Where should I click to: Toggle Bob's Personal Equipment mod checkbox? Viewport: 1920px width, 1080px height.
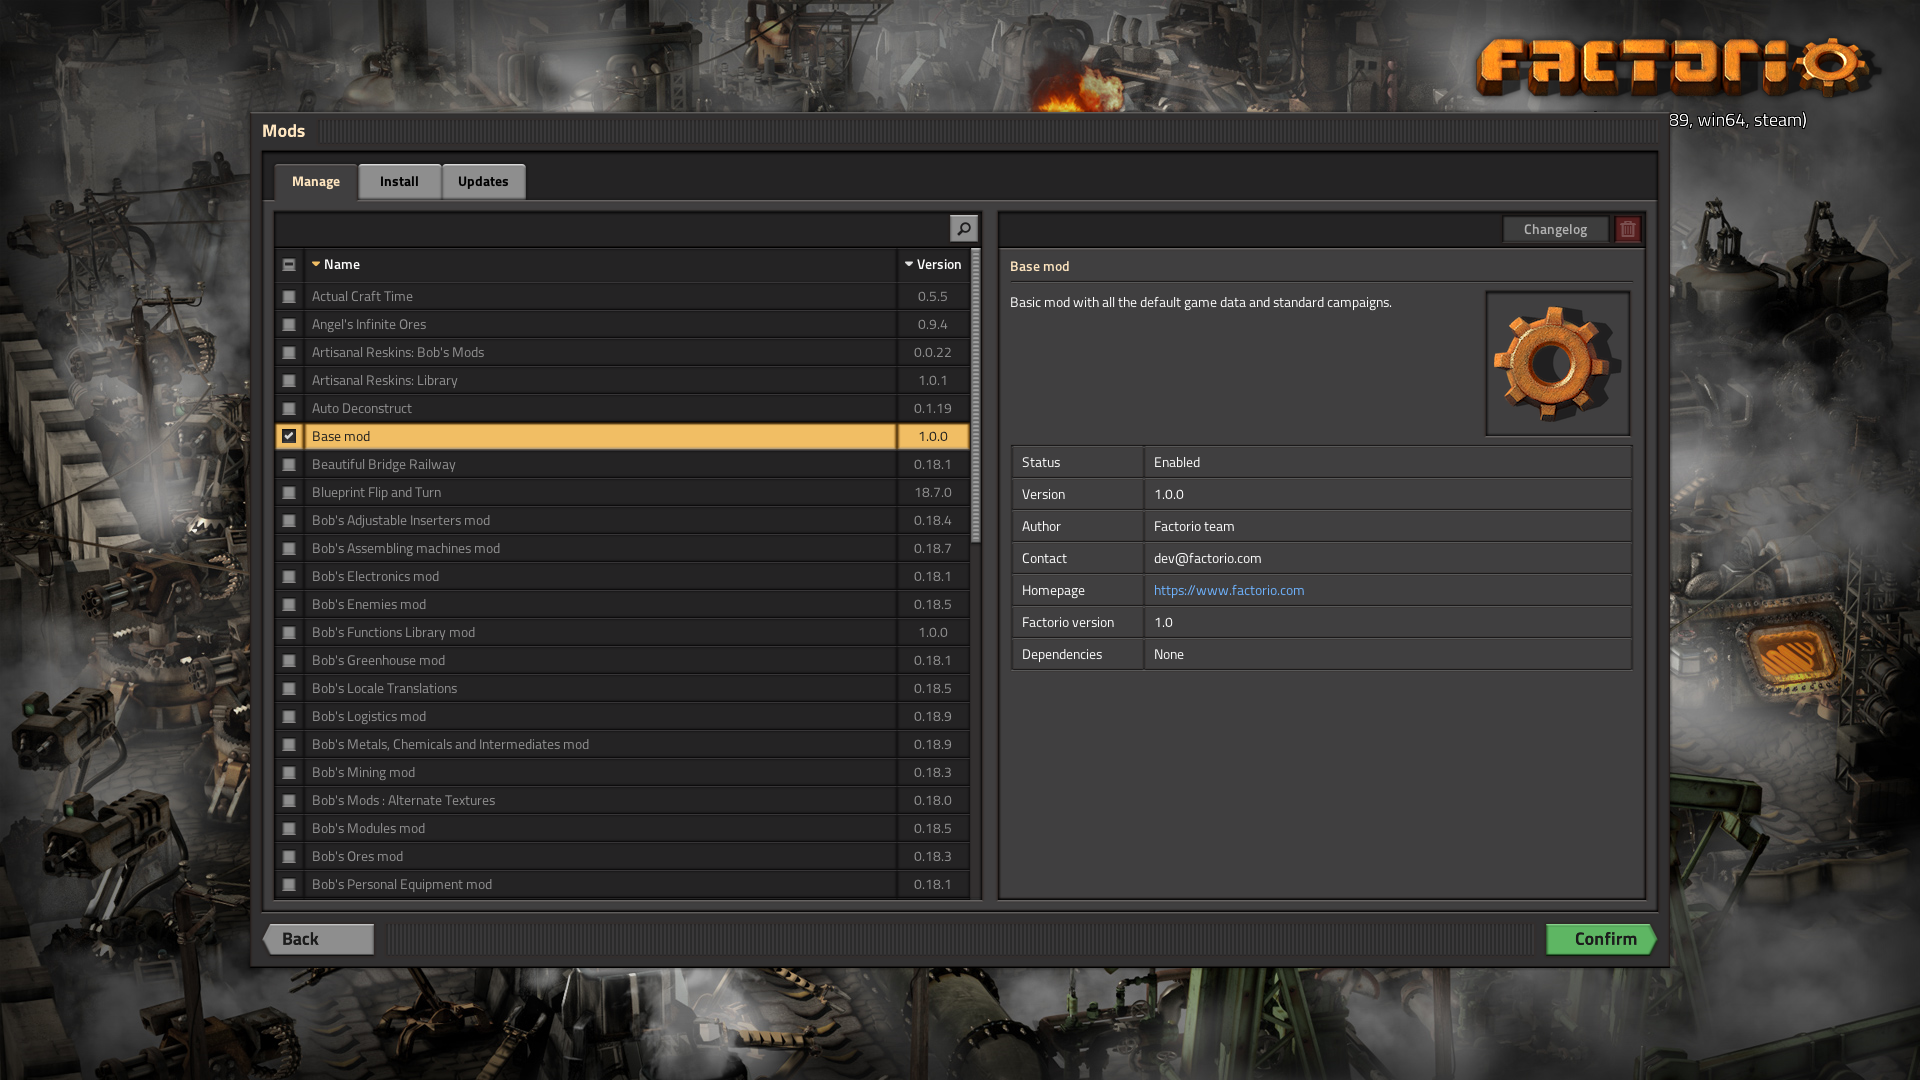(289, 885)
